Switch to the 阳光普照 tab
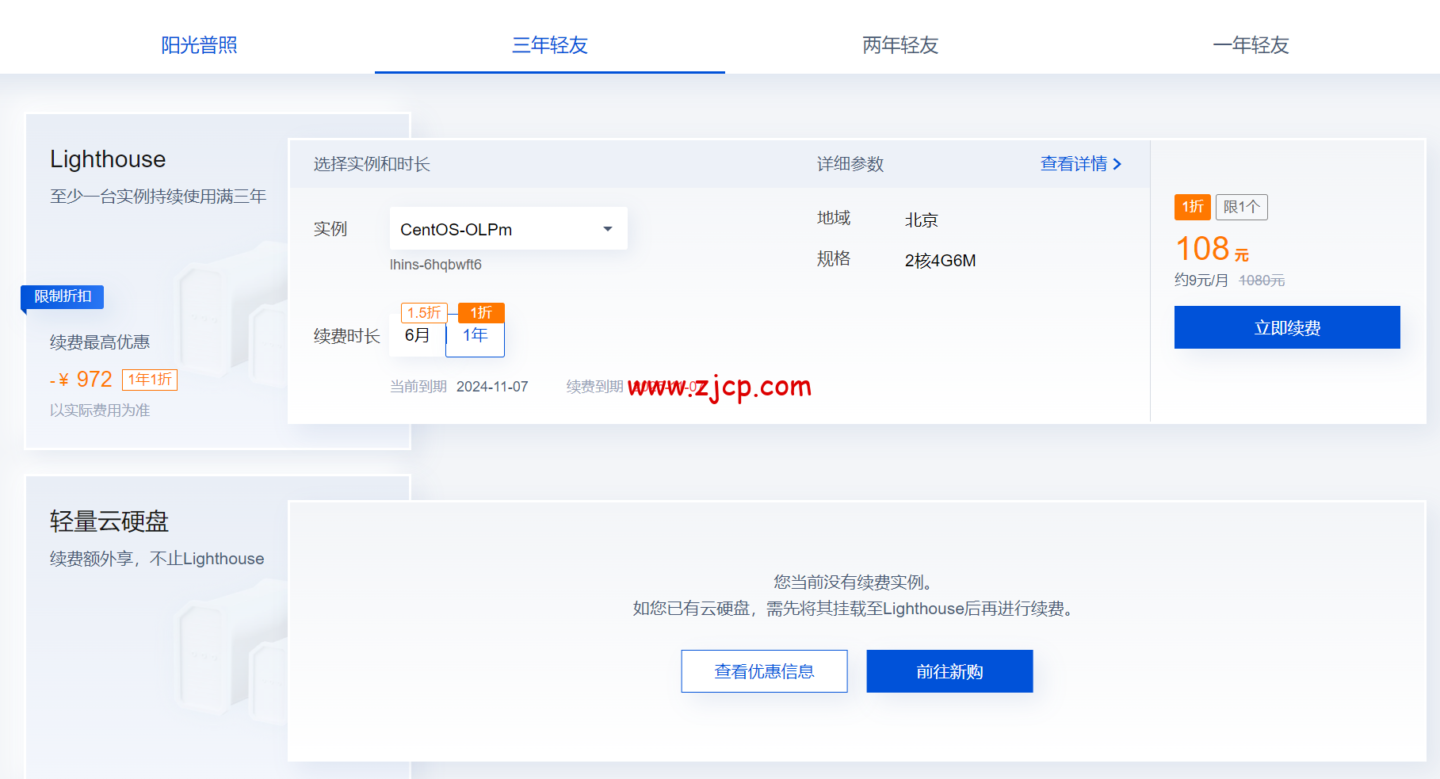This screenshot has width=1440, height=779. (x=199, y=45)
